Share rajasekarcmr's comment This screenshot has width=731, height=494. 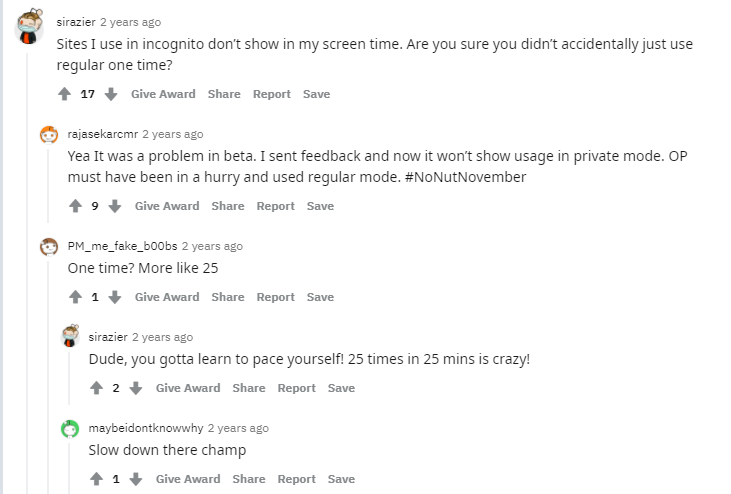tap(228, 206)
